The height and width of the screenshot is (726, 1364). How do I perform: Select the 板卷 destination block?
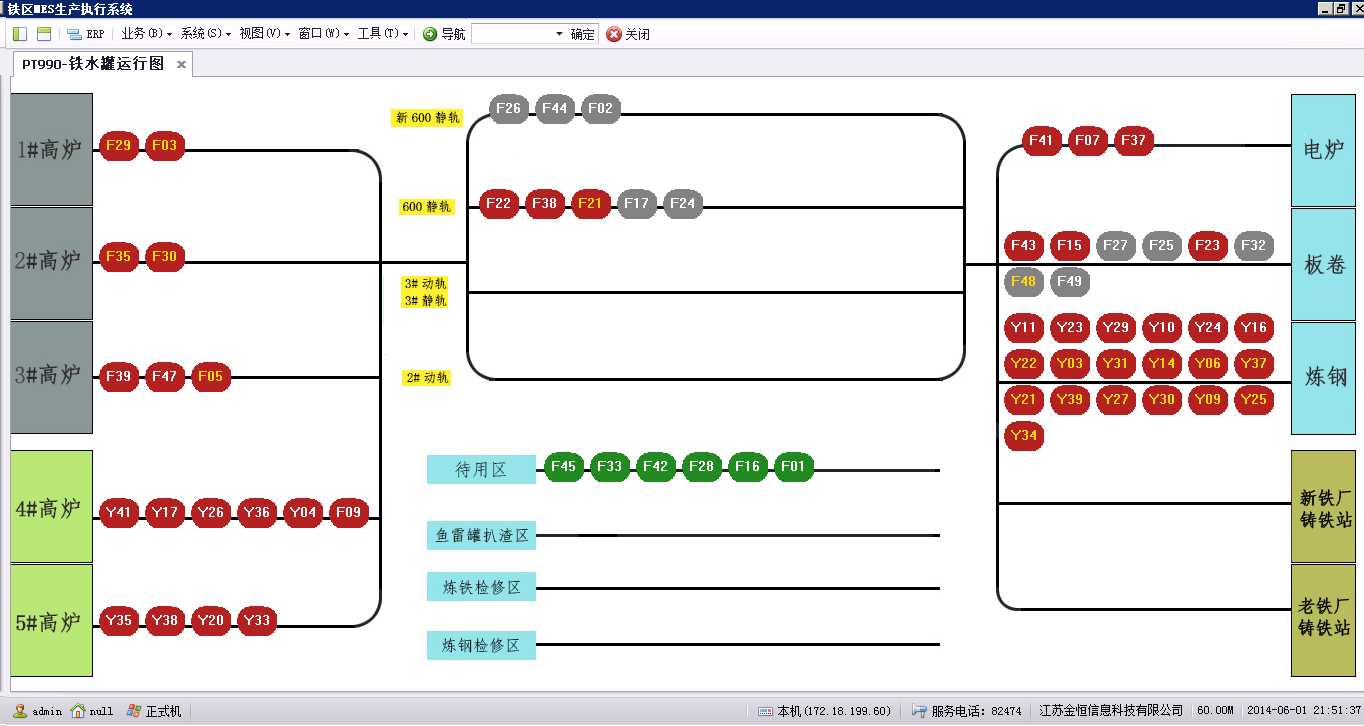pos(1323,264)
